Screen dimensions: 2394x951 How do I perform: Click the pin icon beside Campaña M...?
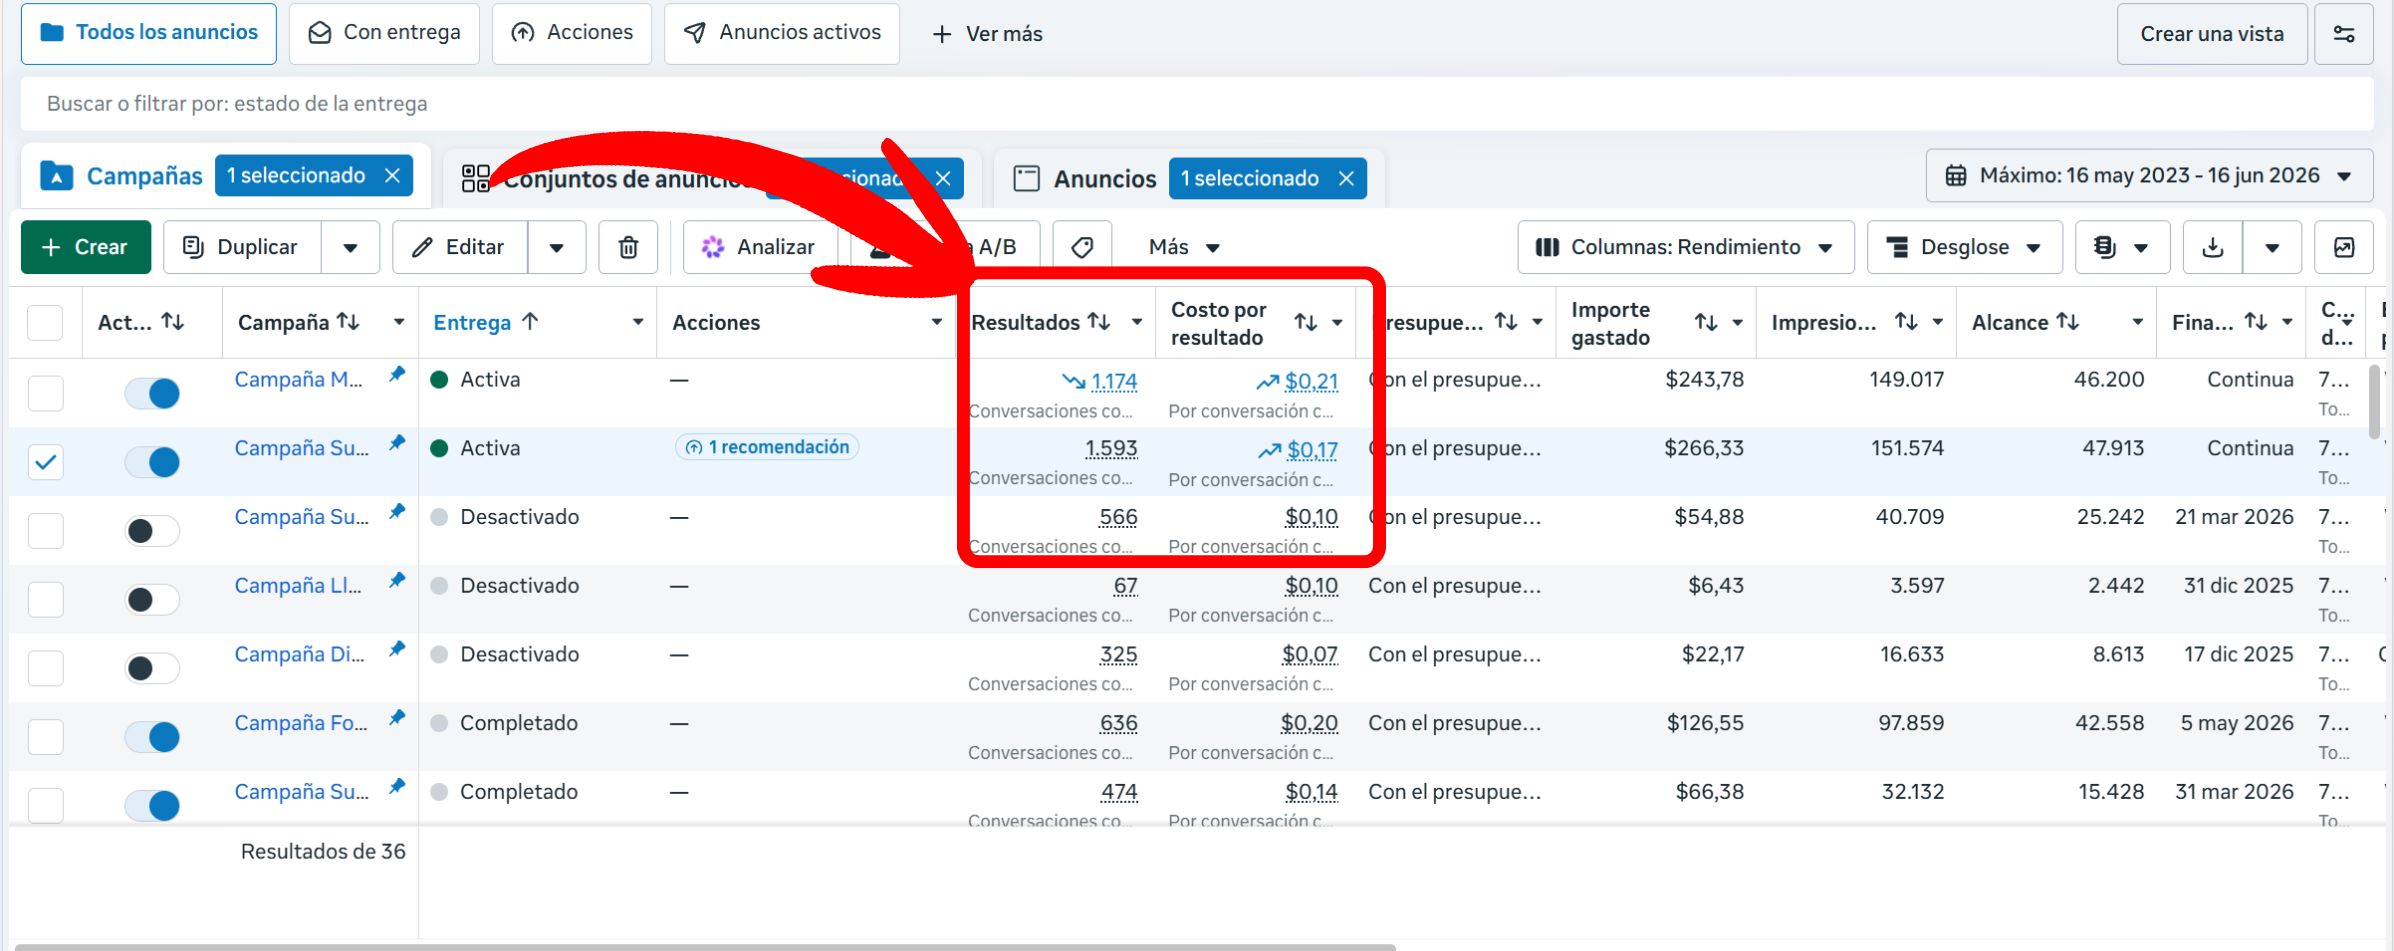click(397, 374)
